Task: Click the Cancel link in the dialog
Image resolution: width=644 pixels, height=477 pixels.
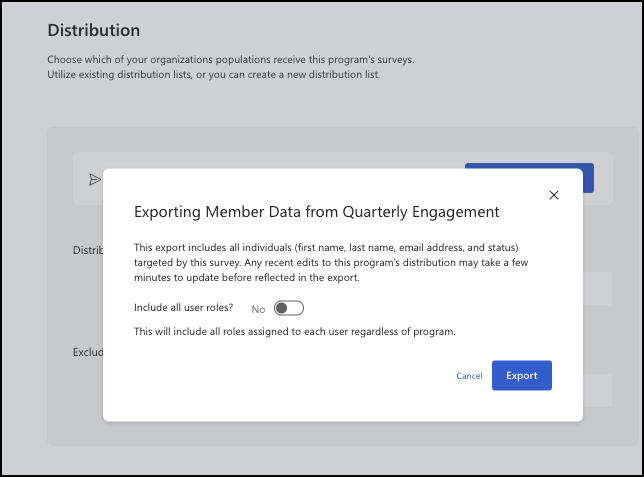Action: [x=469, y=376]
